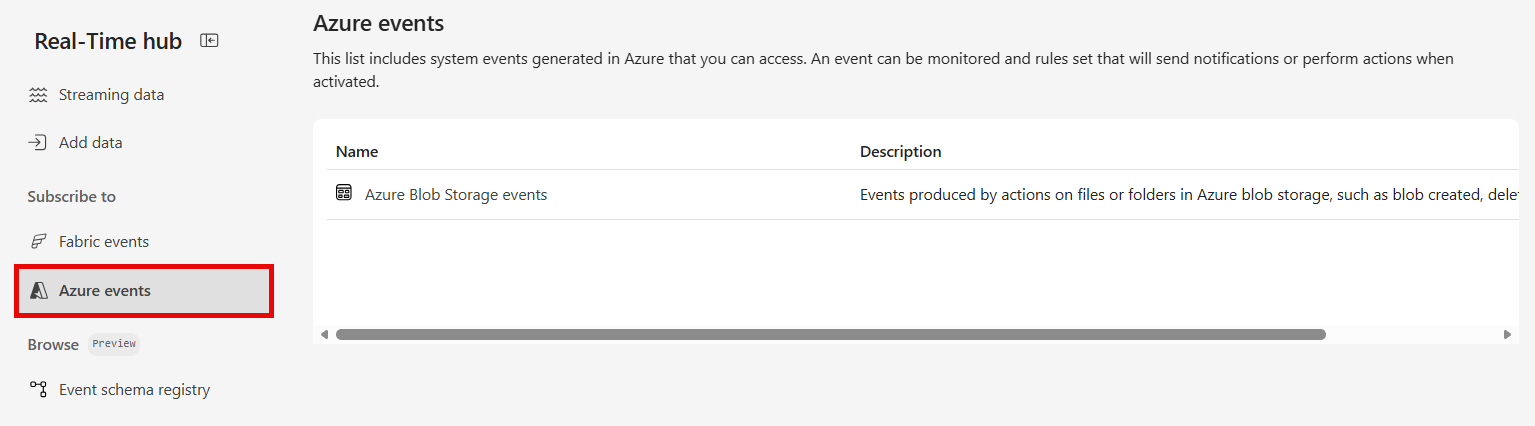Select Fabric events label under Subscribe to
Viewport: 1535px width, 426px height.
coord(104,241)
